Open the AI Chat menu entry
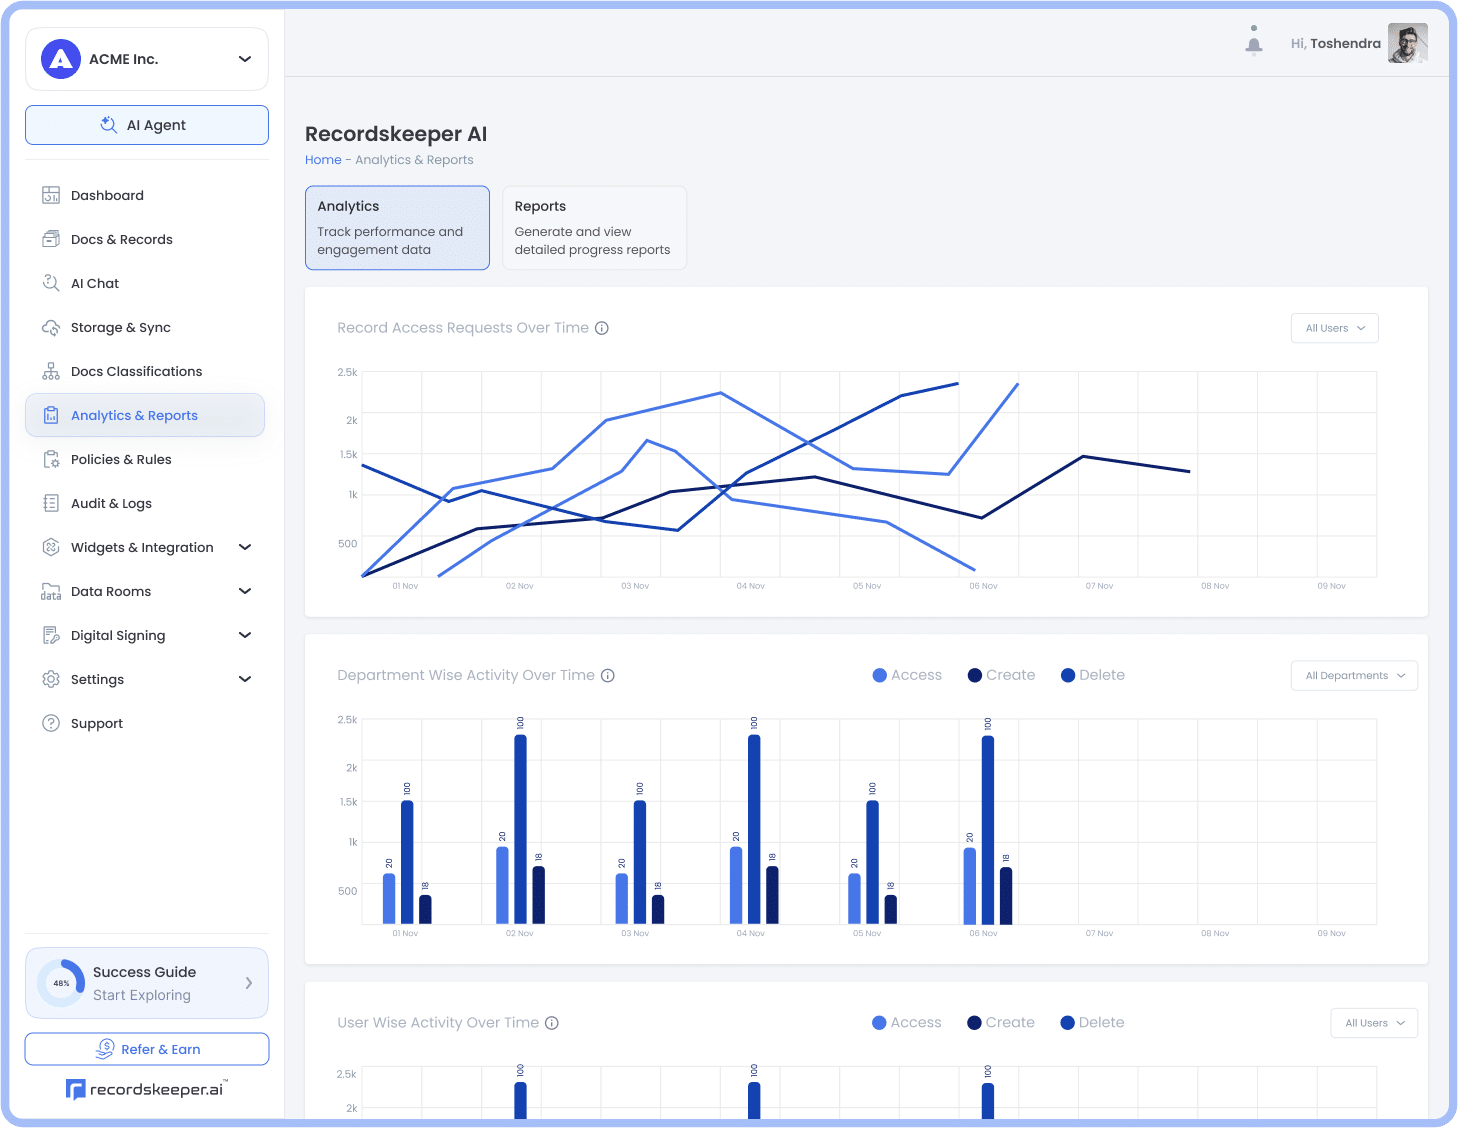This screenshot has height=1128, width=1458. [145, 283]
